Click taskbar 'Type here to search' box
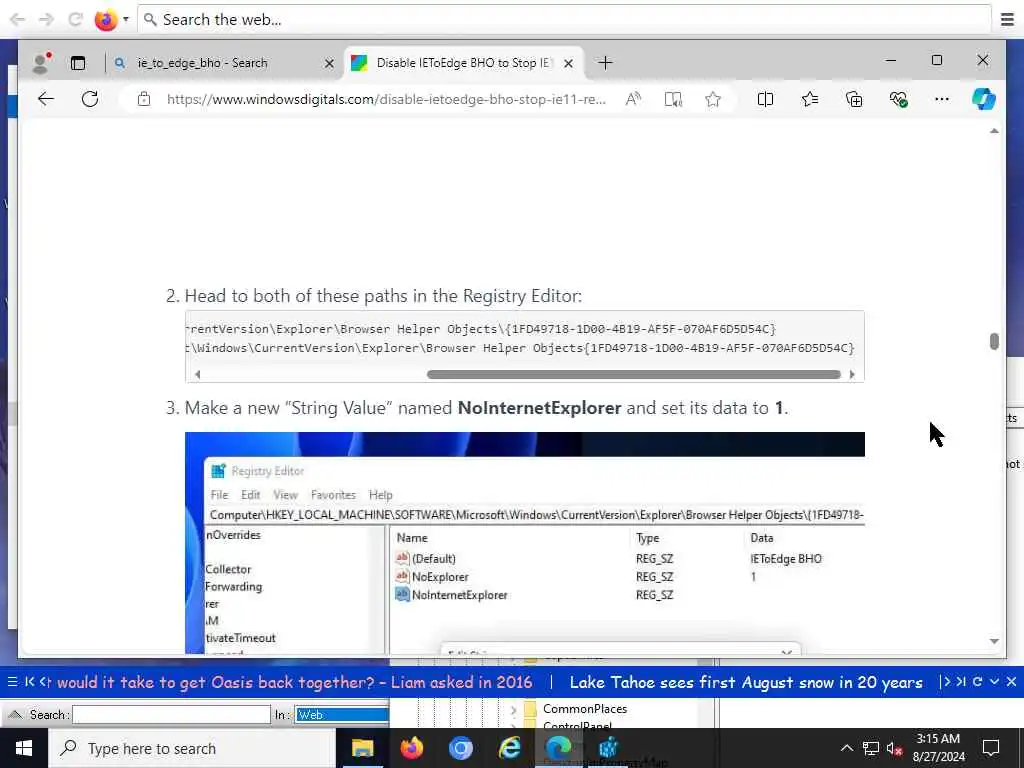The width and height of the screenshot is (1024, 768). (191, 748)
